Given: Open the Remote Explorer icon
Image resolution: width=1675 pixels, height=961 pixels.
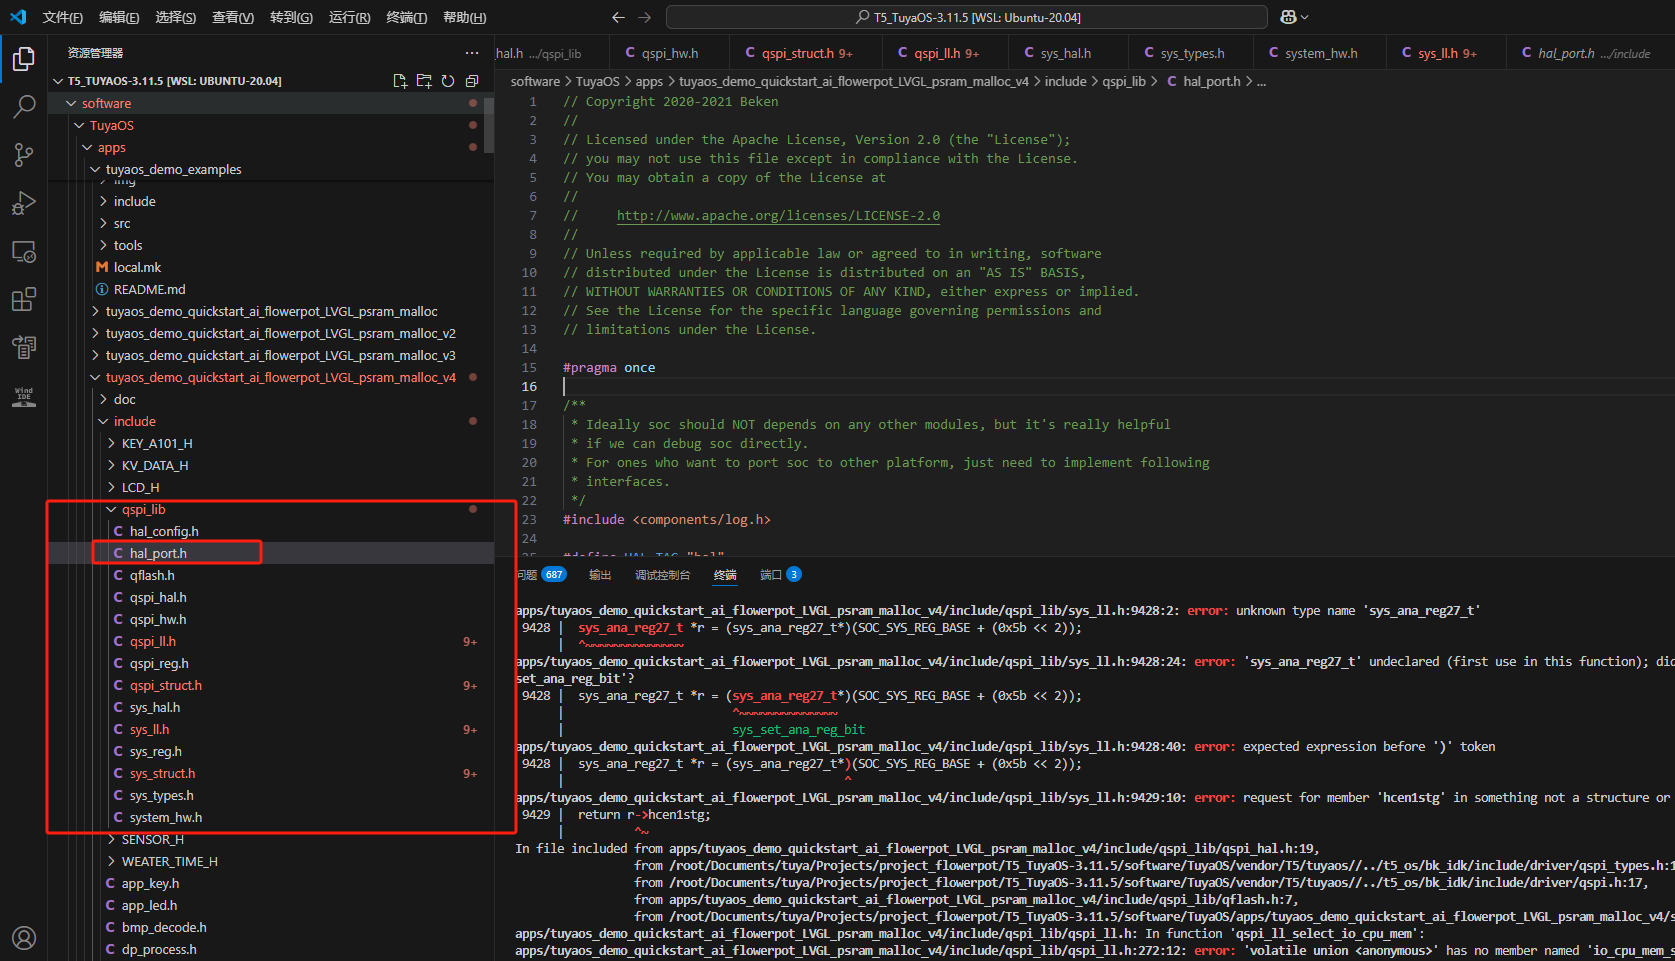Looking at the screenshot, I should click(24, 251).
